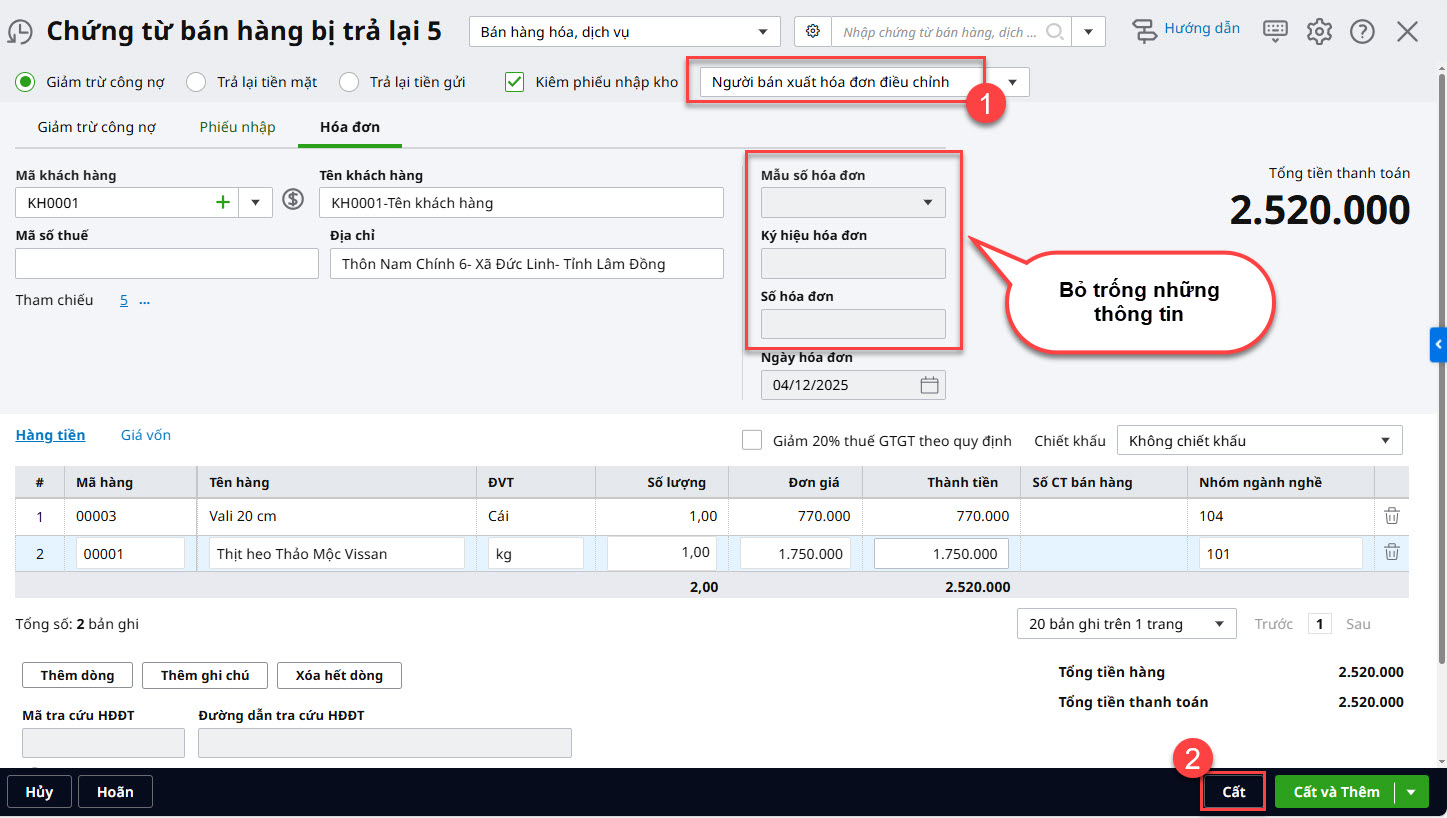Open settings gear in top right
This screenshot has height=818, width=1447.
(1319, 32)
